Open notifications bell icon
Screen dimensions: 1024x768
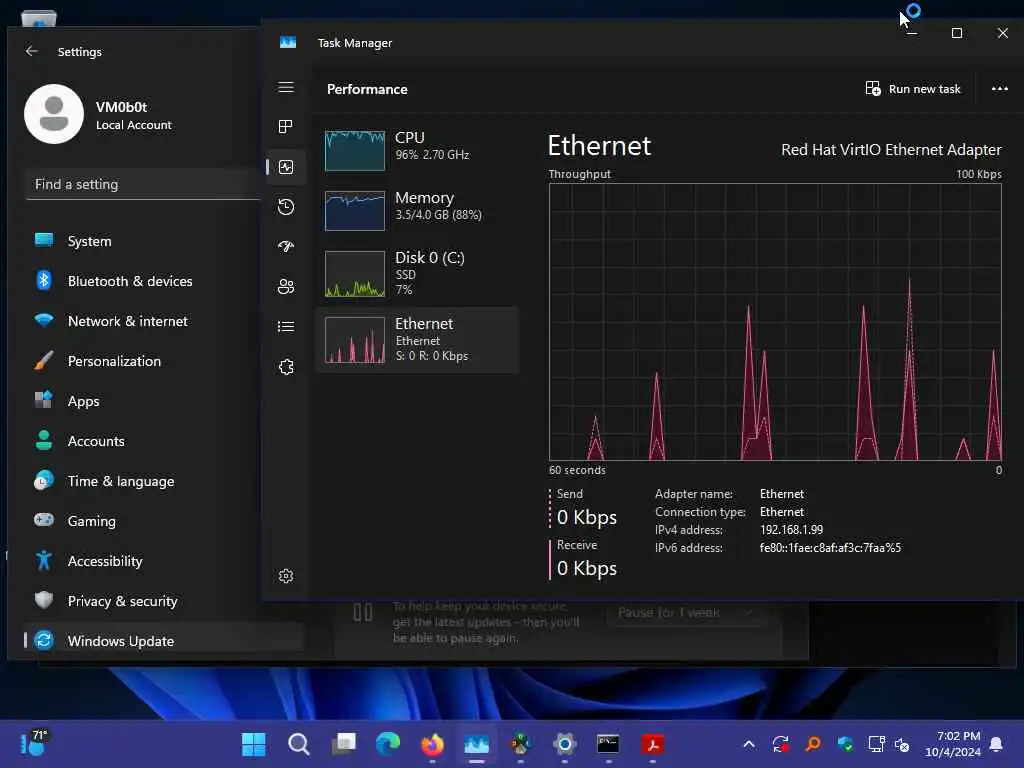tap(997, 744)
